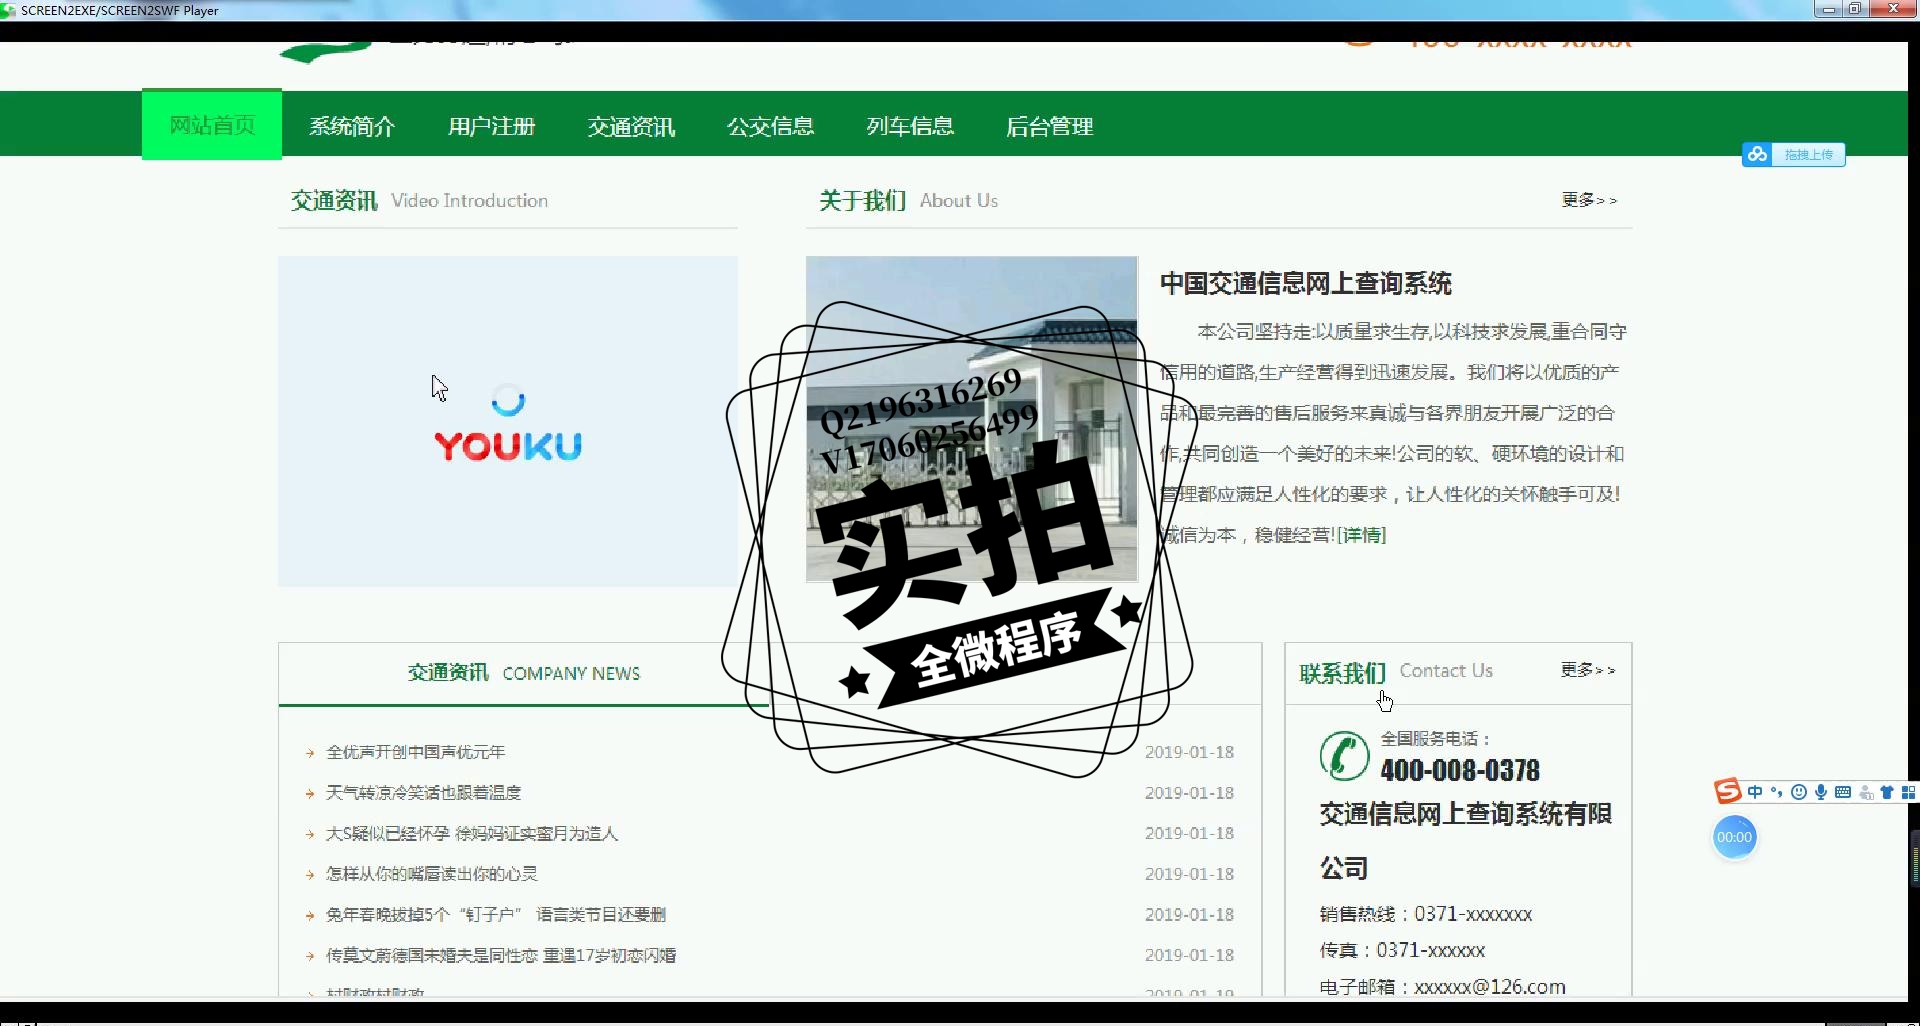Click 销售热线 0371 number text
The image size is (1920, 1026).
(1426, 914)
